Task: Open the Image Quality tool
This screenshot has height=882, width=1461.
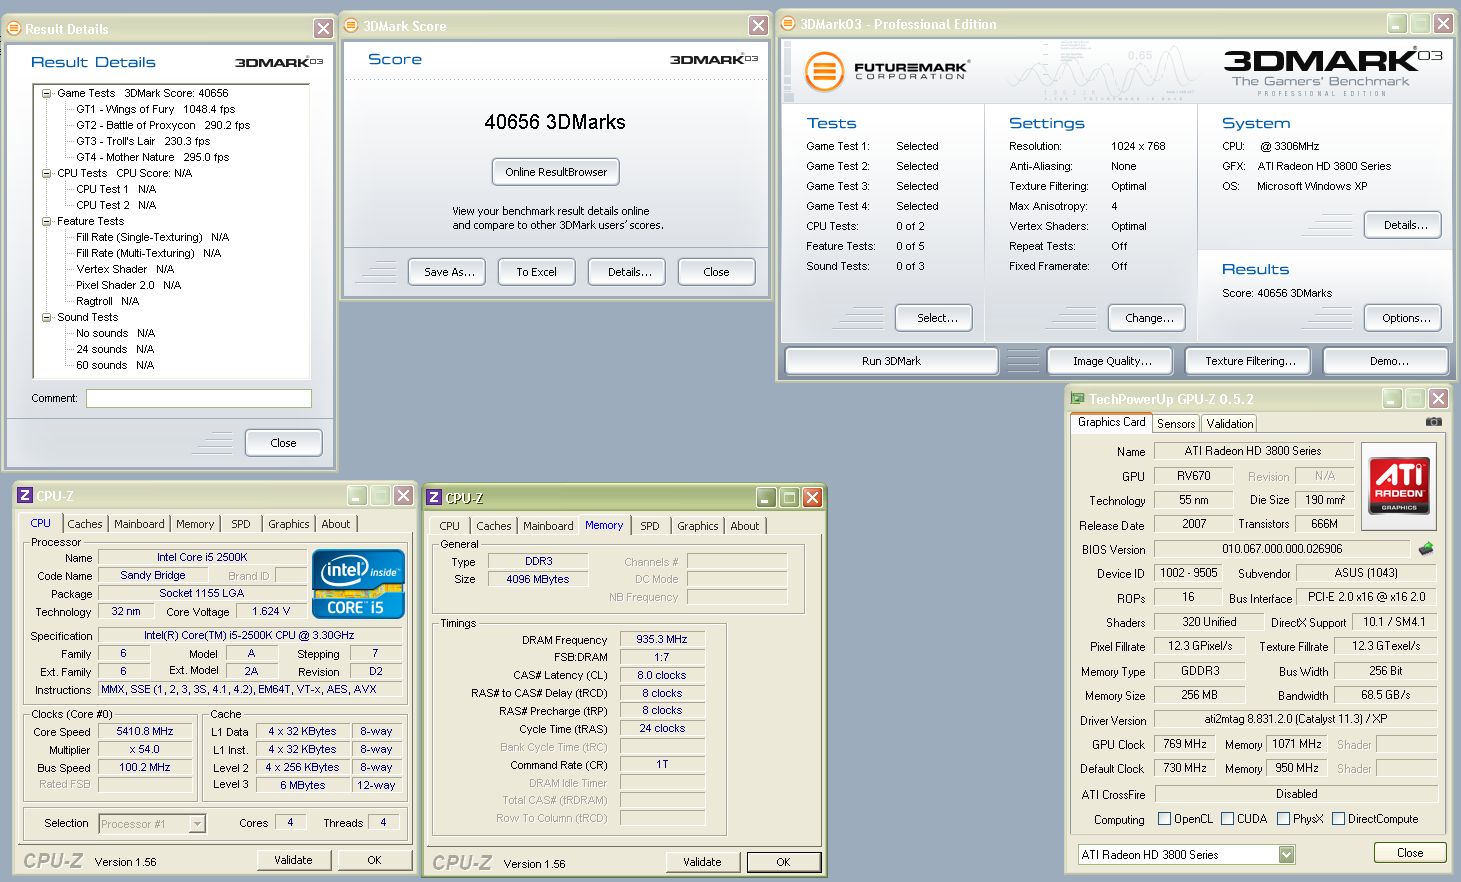Action: click(1112, 361)
